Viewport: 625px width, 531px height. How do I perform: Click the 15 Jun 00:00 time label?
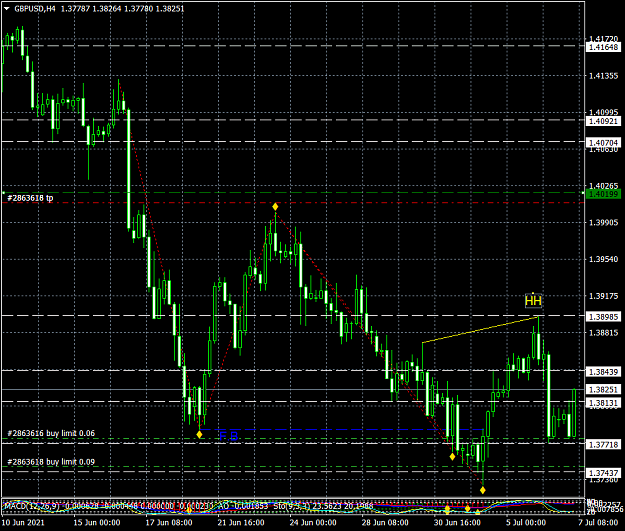pos(97,523)
